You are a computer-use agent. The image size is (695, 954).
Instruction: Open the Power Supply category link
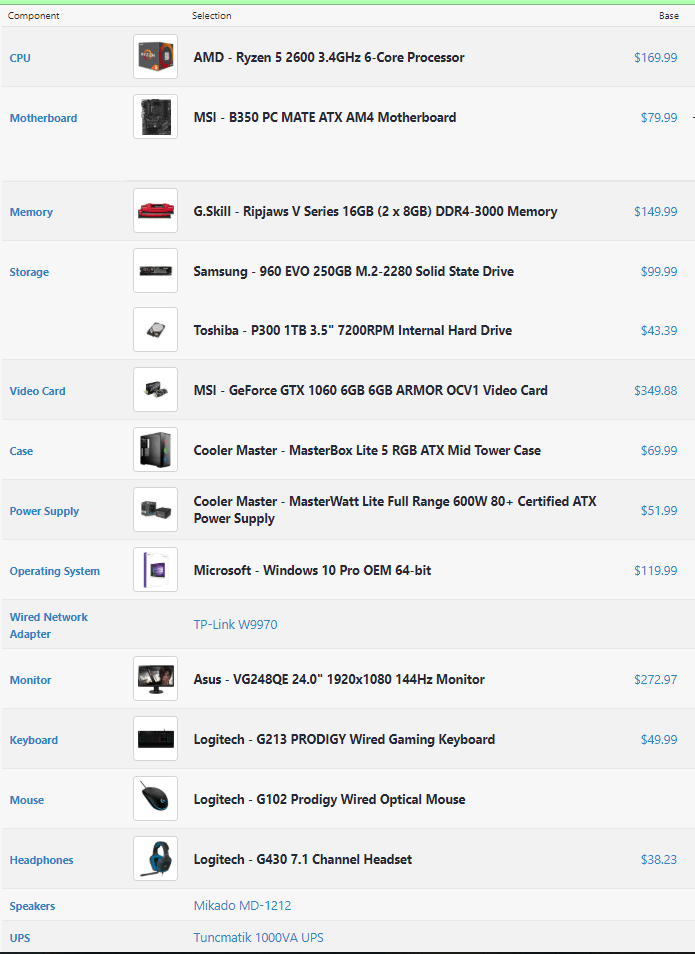44,511
